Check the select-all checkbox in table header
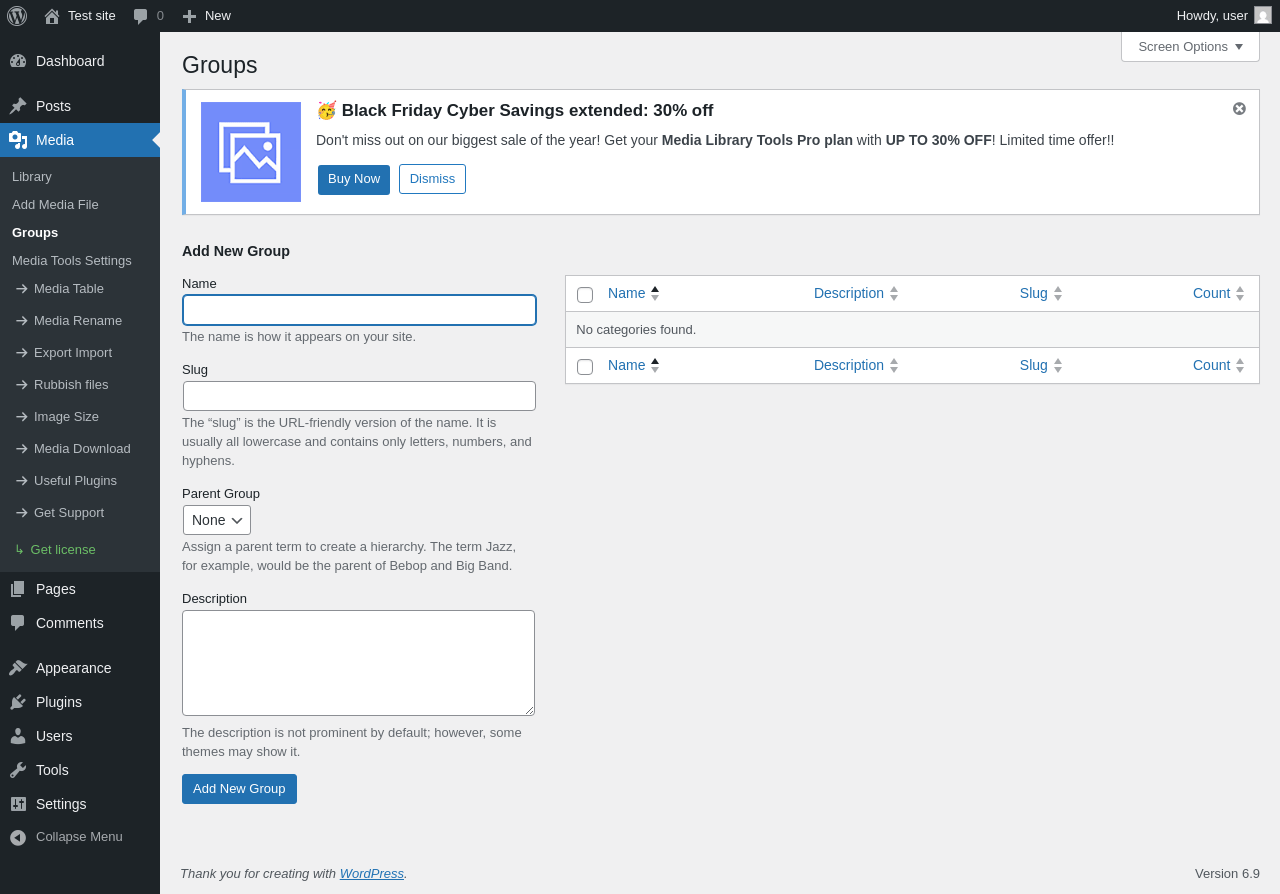The height and width of the screenshot is (894, 1280). 585,295
